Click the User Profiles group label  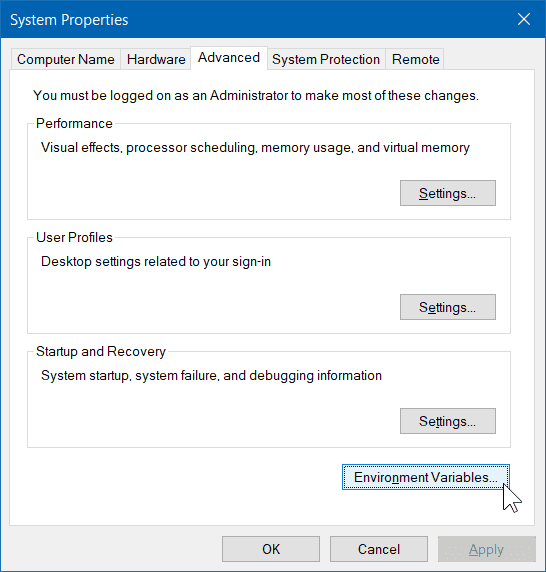[74, 237]
